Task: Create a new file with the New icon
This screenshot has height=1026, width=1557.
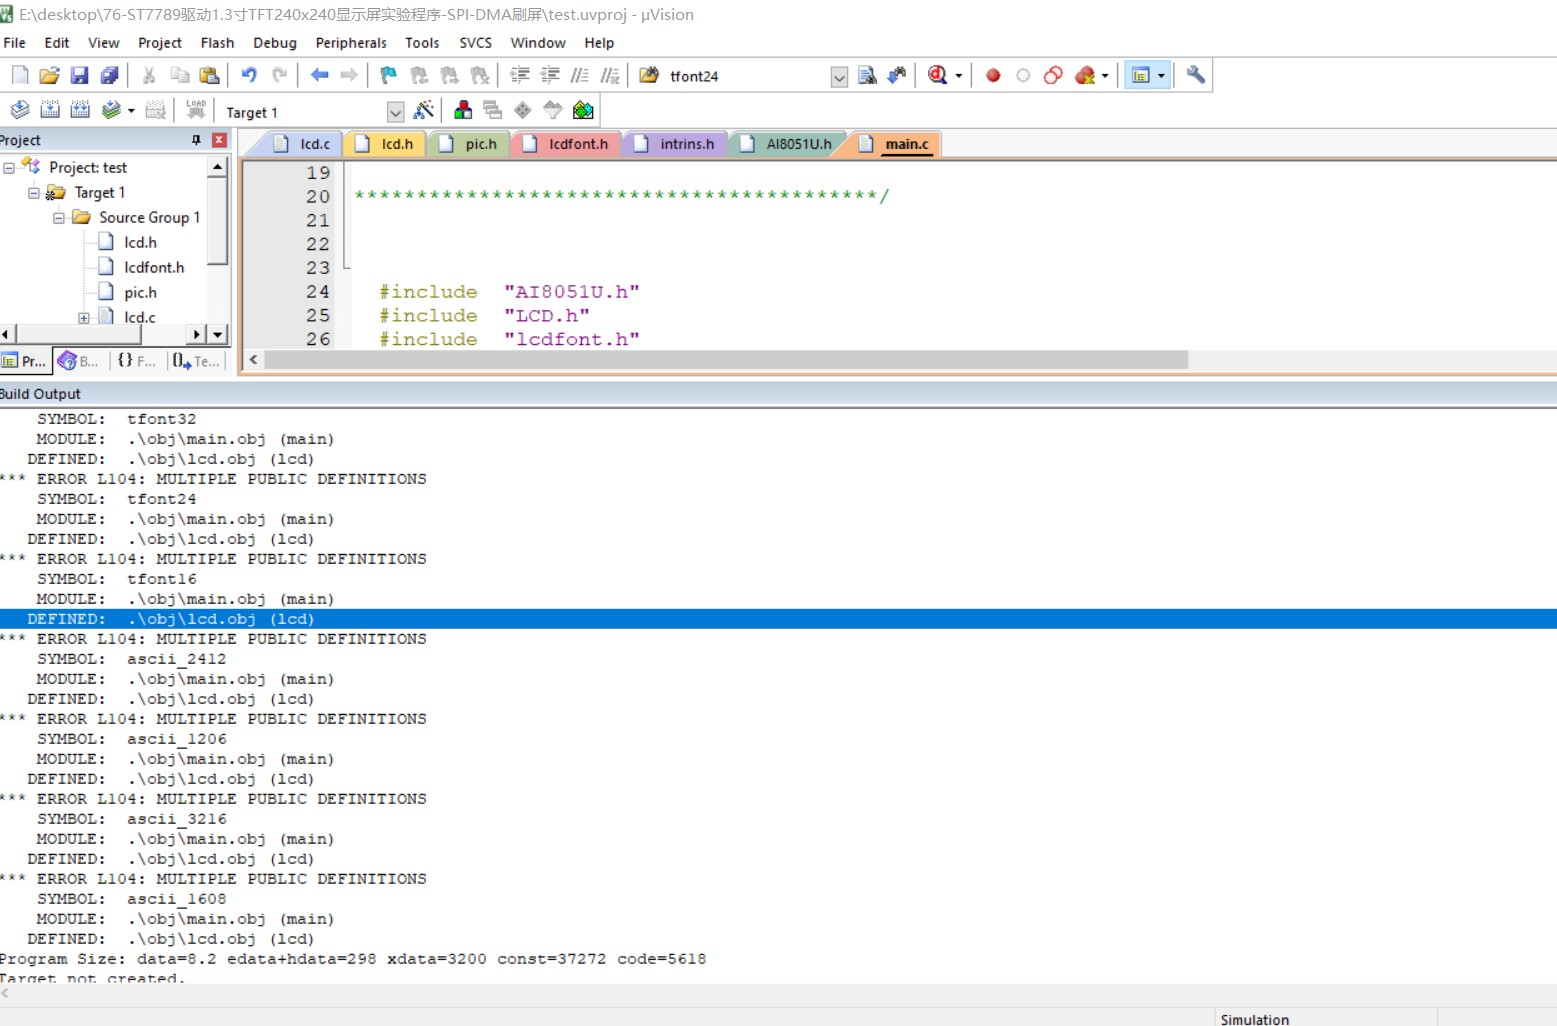Action: pyautogui.click(x=20, y=75)
